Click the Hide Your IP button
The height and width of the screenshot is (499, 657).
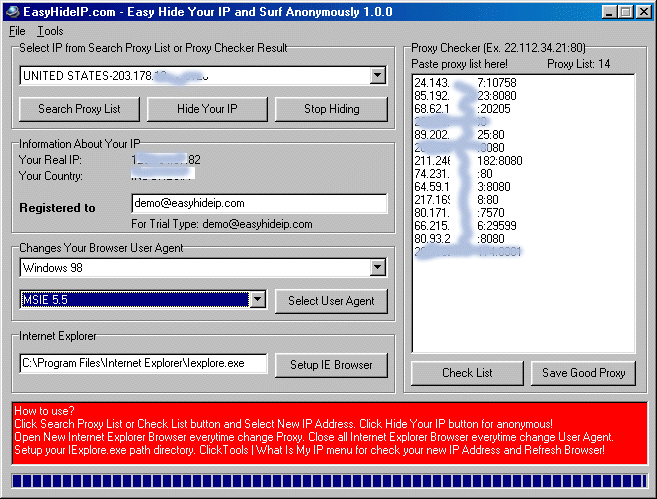coord(207,109)
